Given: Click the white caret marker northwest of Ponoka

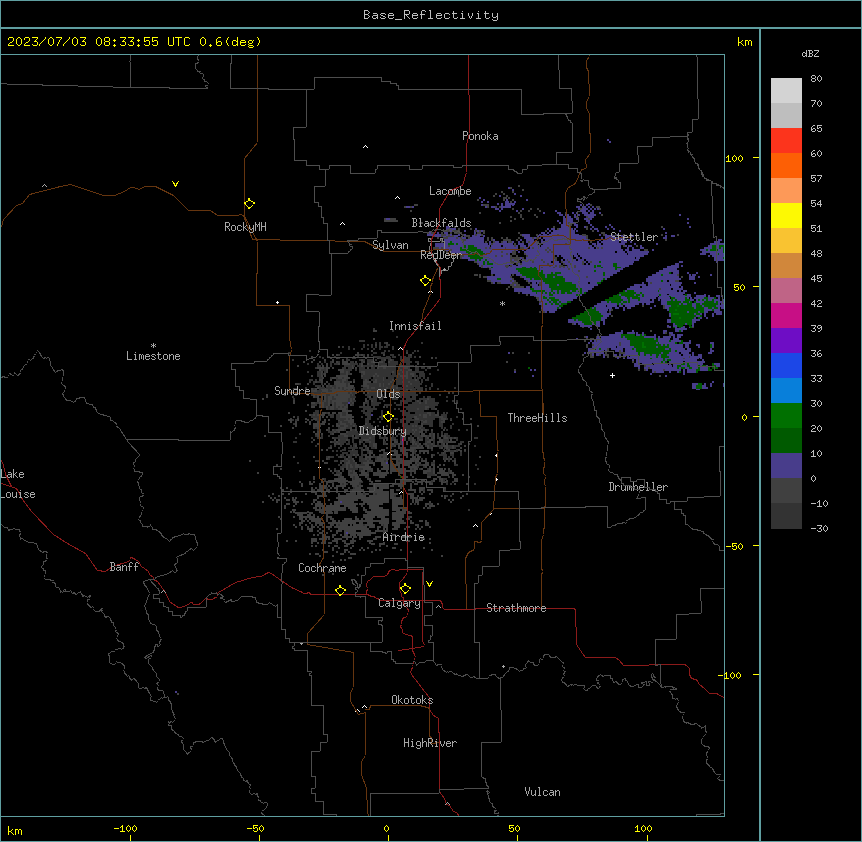Looking at the screenshot, I should click(365, 147).
